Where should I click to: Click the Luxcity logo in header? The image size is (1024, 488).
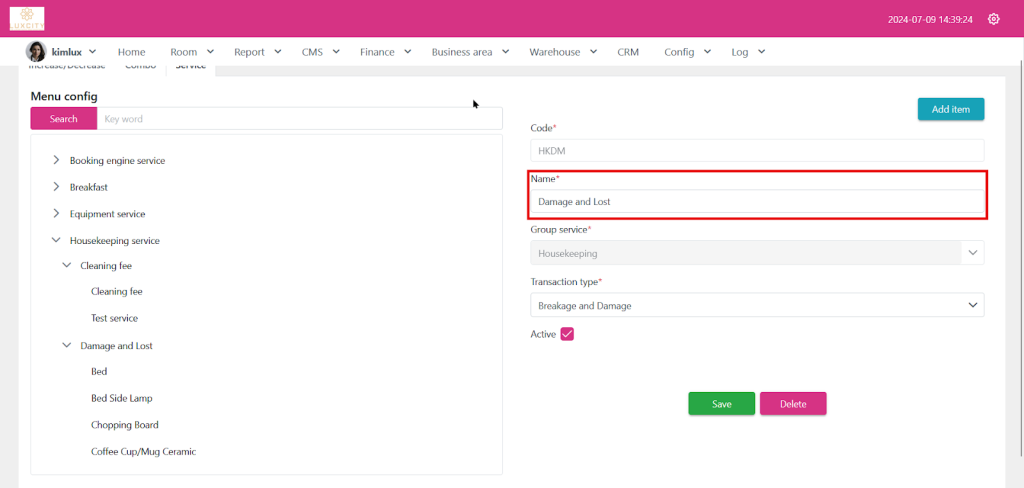[27, 18]
